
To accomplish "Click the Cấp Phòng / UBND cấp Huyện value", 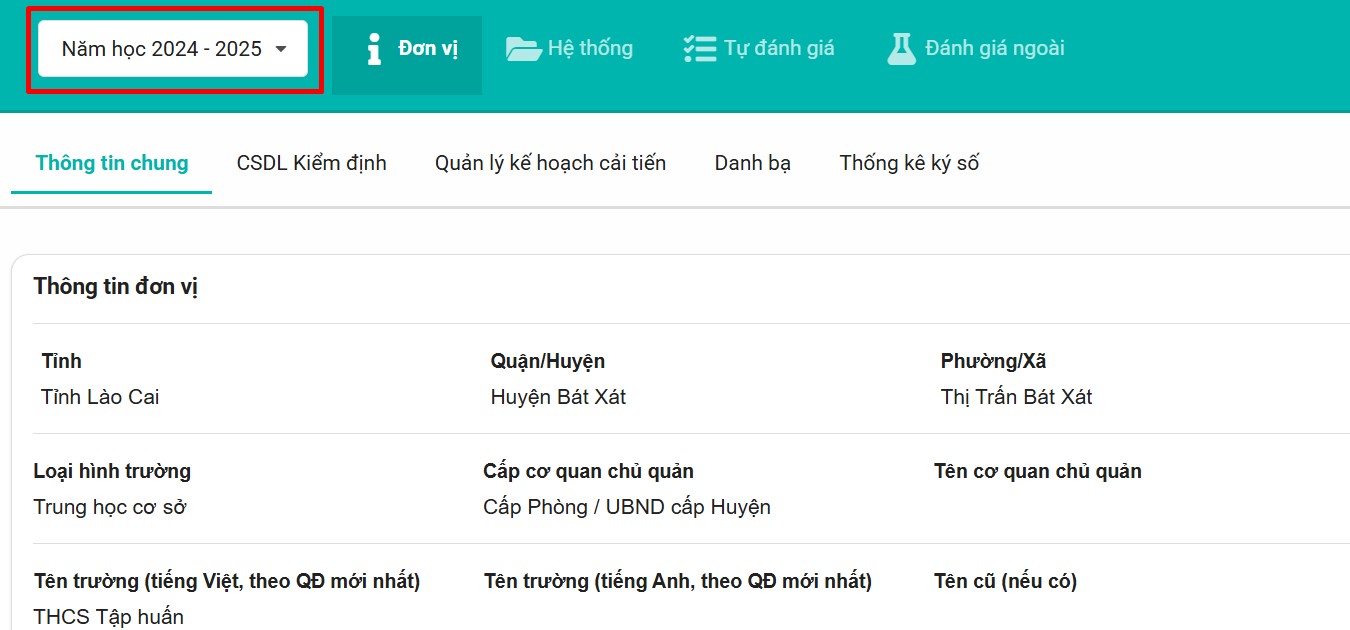I will pyautogui.click(x=626, y=507).
